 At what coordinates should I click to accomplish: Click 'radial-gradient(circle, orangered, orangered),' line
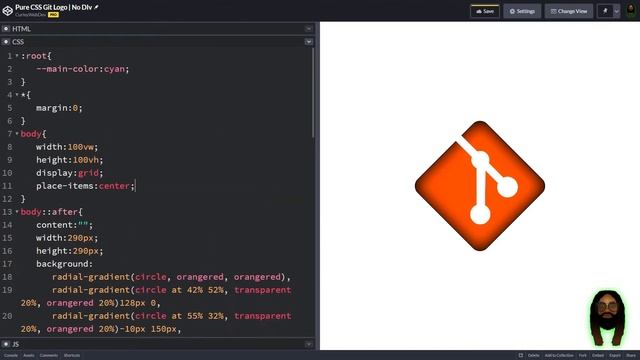click(x=171, y=277)
